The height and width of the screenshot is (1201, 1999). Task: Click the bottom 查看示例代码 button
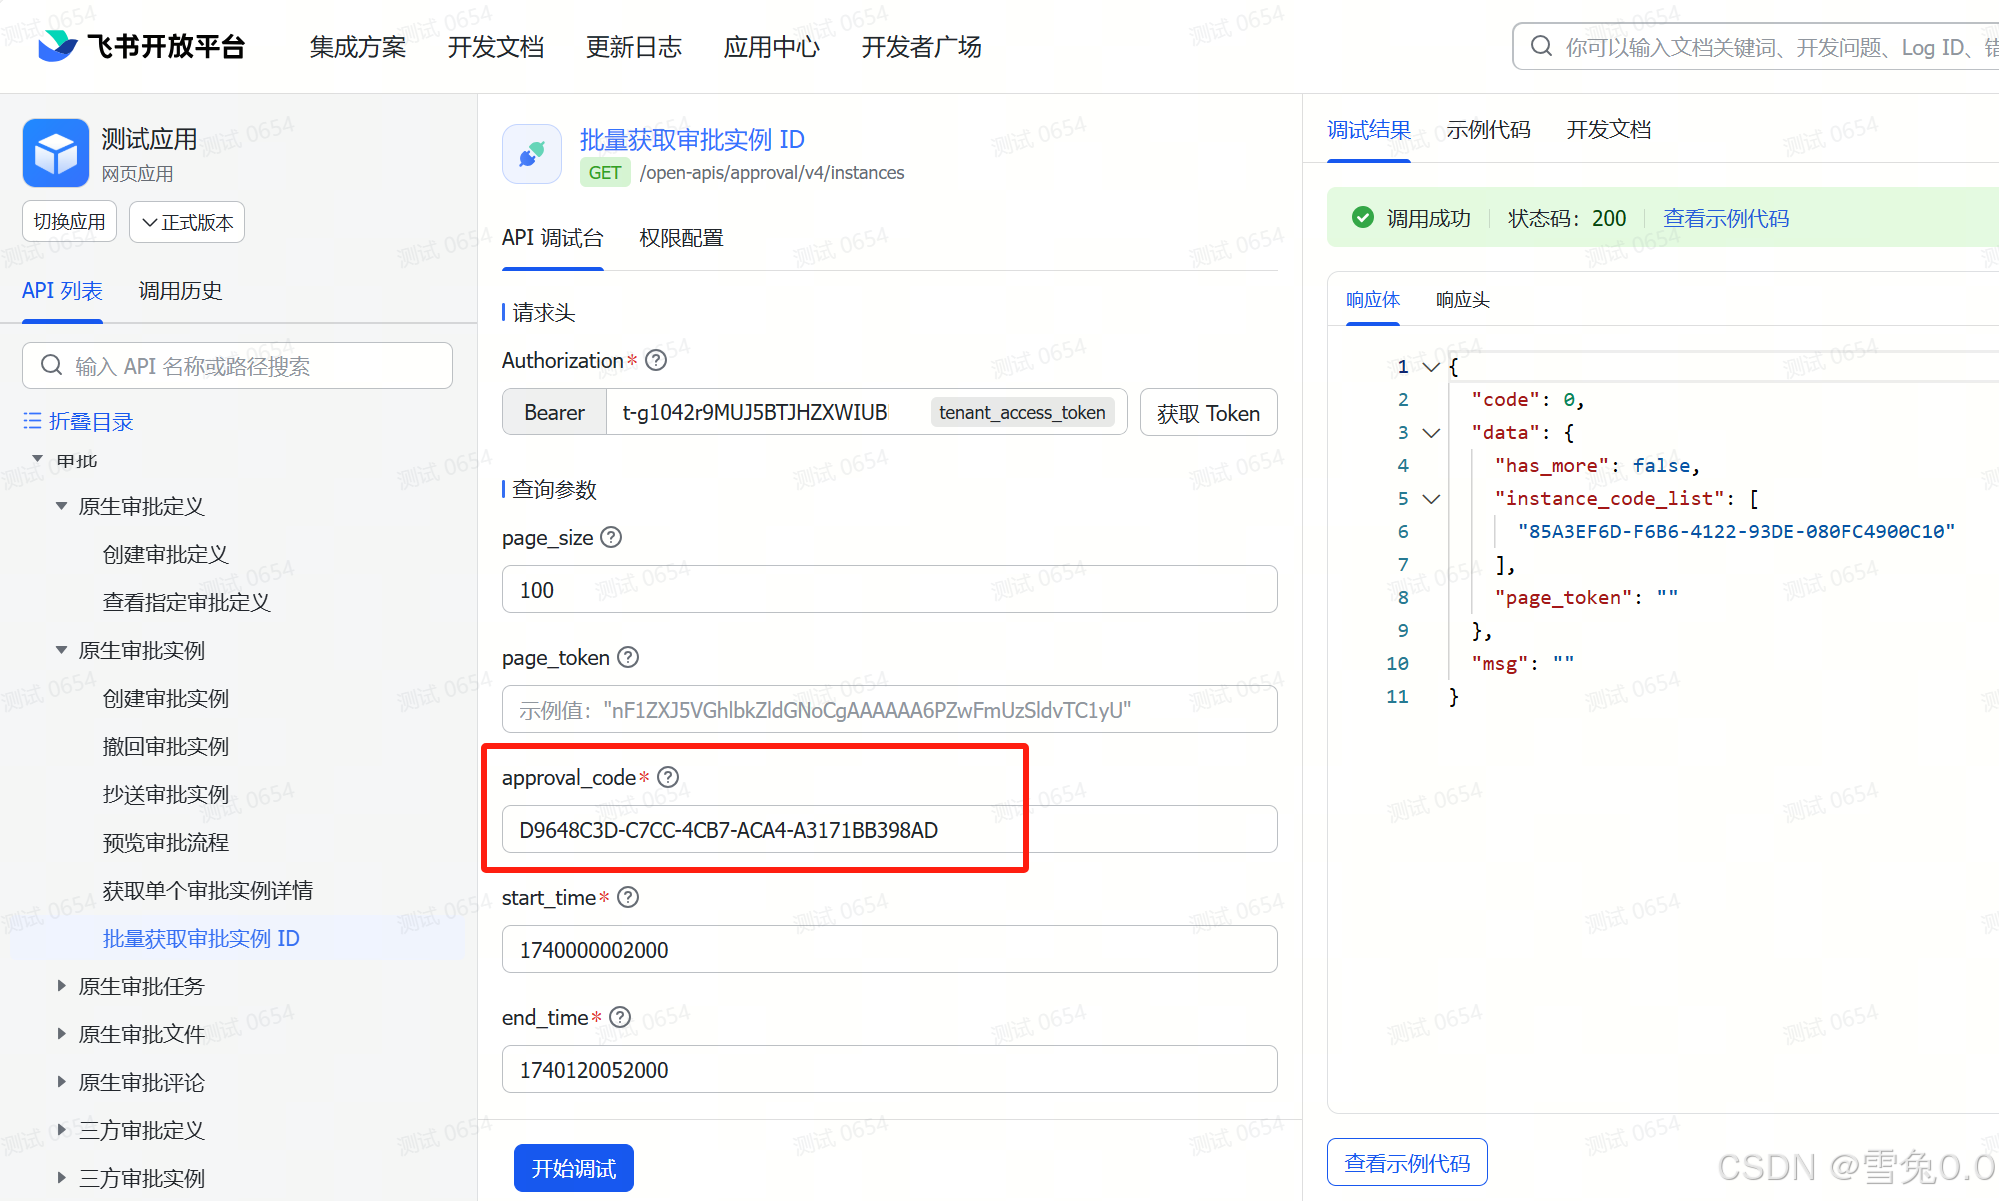[x=1407, y=1163]
